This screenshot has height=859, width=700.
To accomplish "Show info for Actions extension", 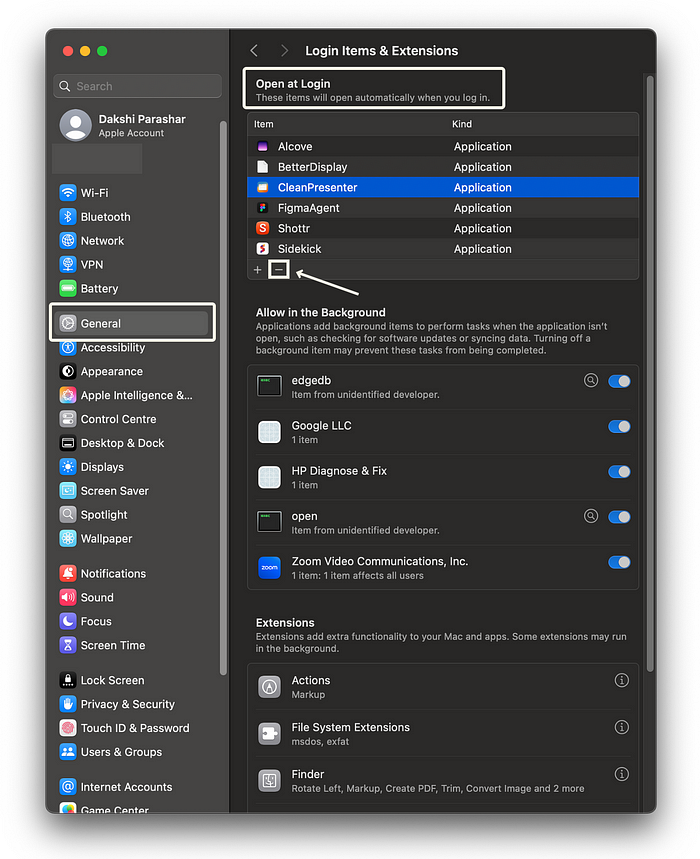I will click(622, 680).
